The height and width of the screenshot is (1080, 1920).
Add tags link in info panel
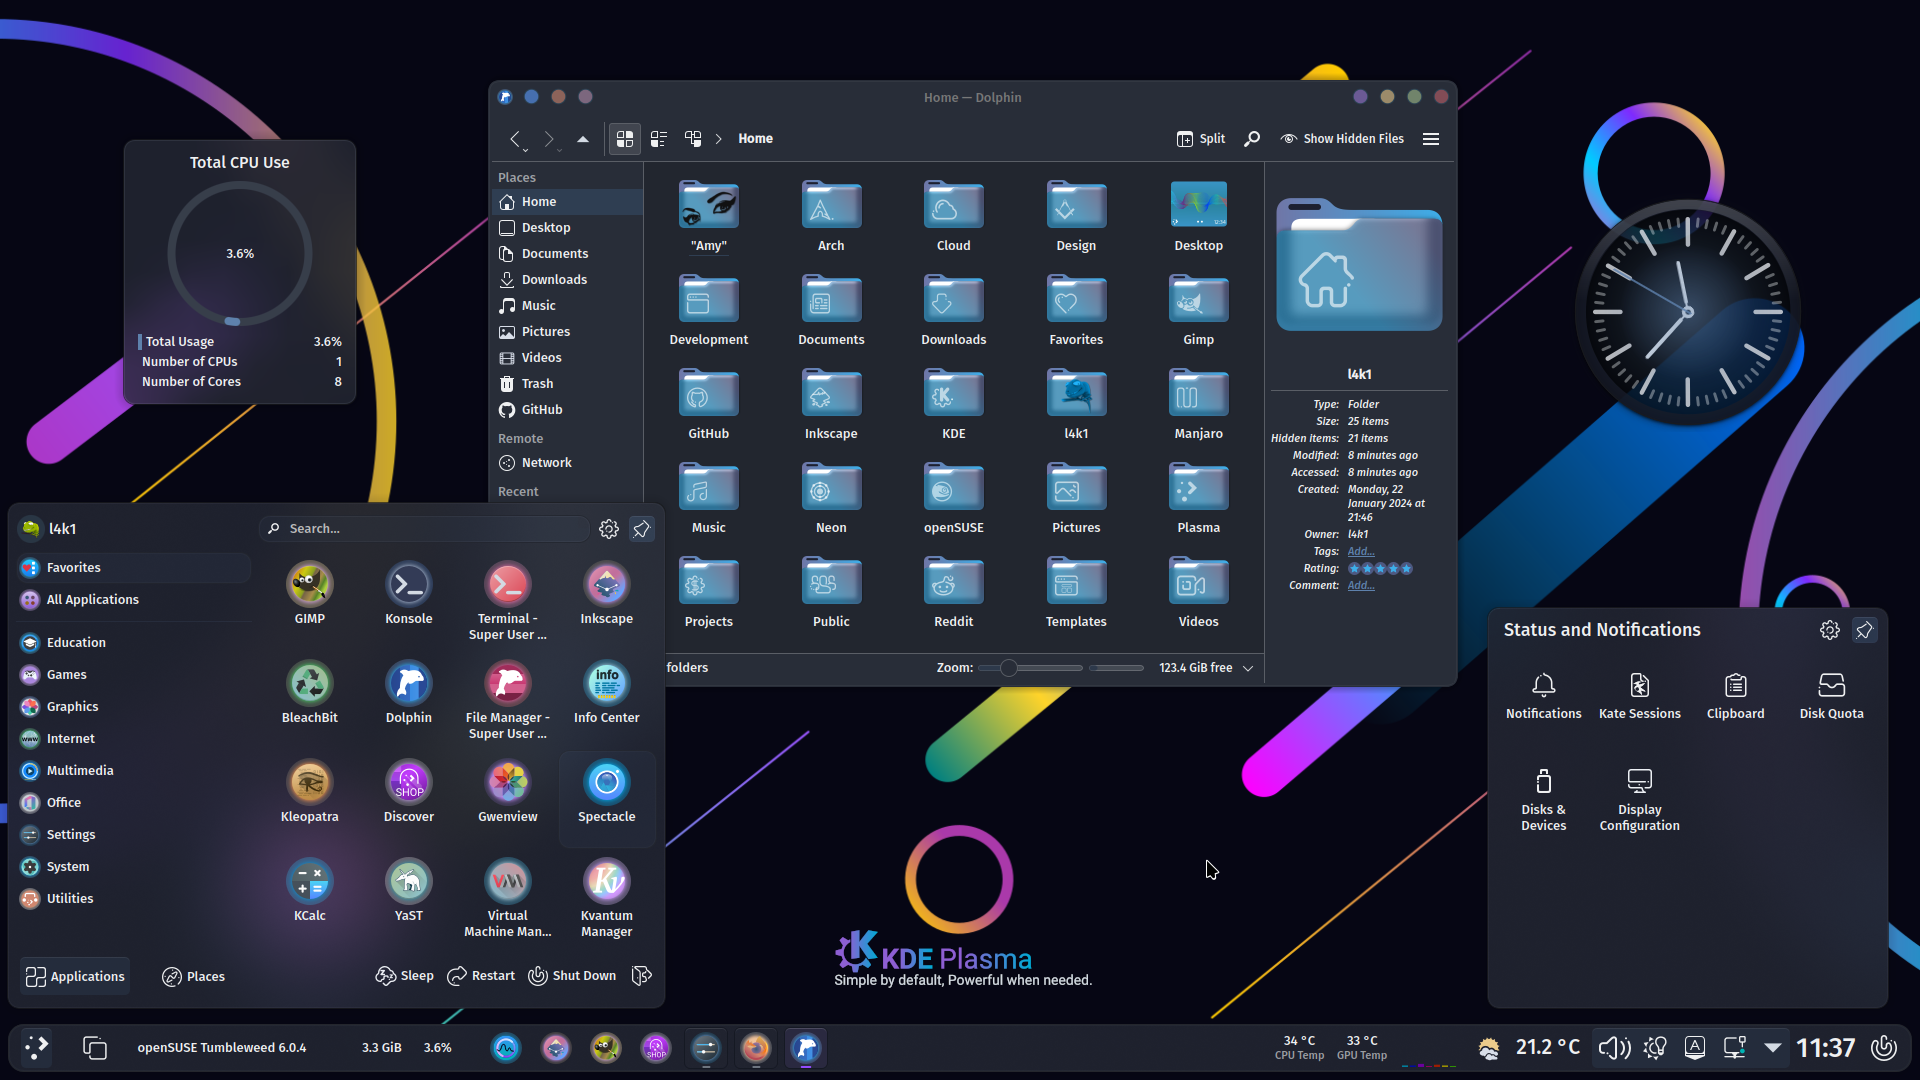(x=1360, y=551)
